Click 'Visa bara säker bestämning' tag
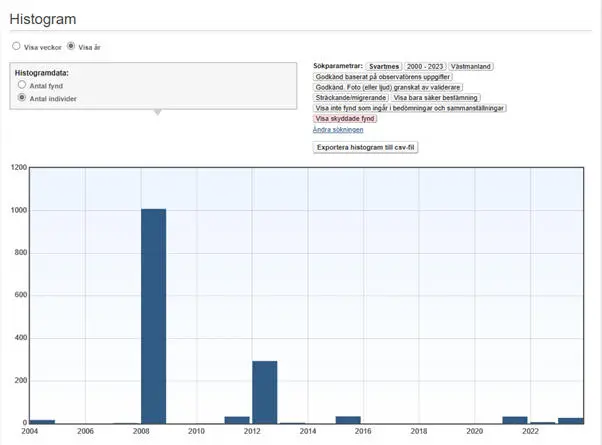The image size is (602, 445). coord(435,98)
